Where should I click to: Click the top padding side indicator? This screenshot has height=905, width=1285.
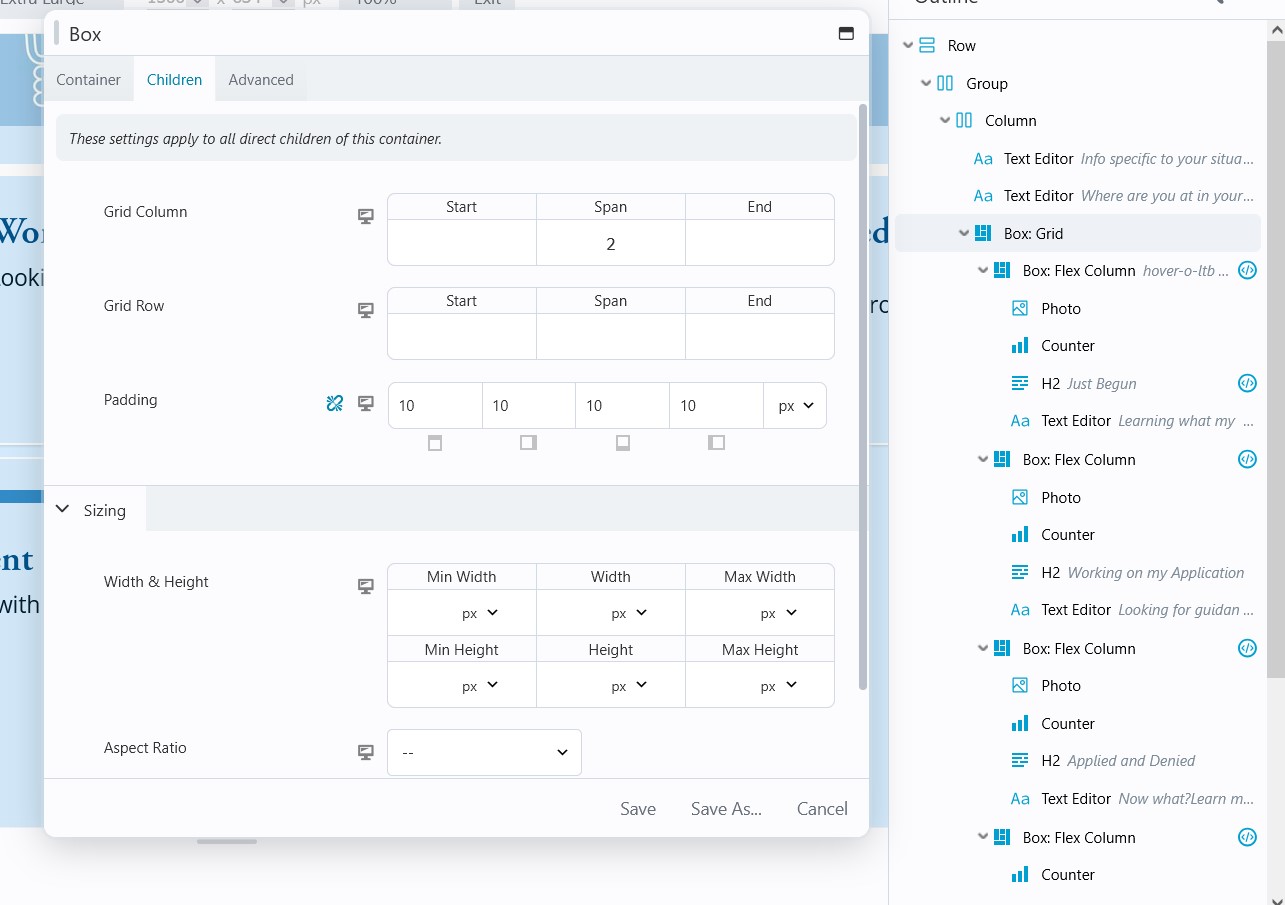pos(435,443)
